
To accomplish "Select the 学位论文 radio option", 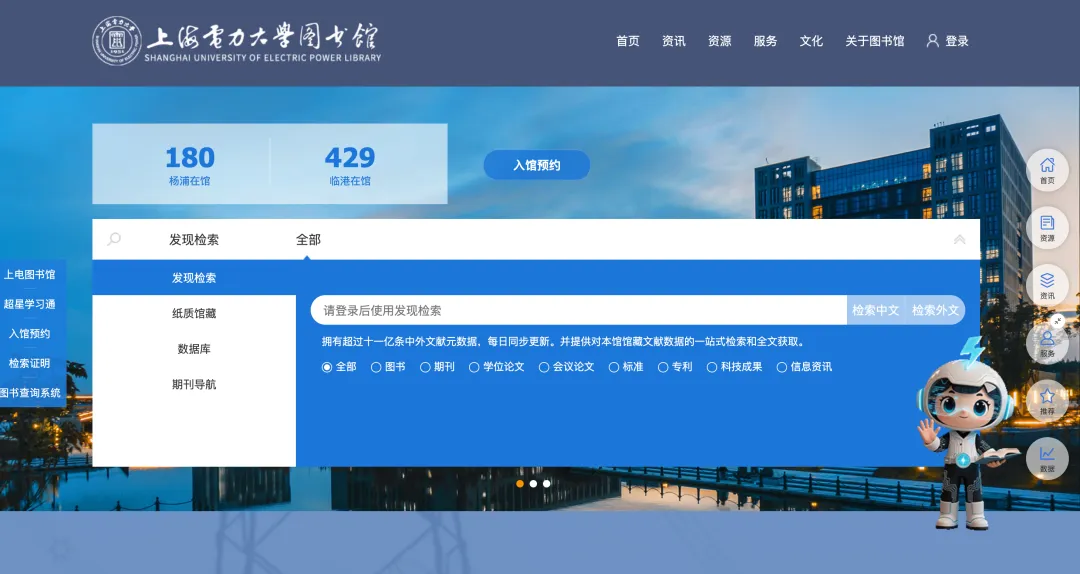I will (474, 367).
